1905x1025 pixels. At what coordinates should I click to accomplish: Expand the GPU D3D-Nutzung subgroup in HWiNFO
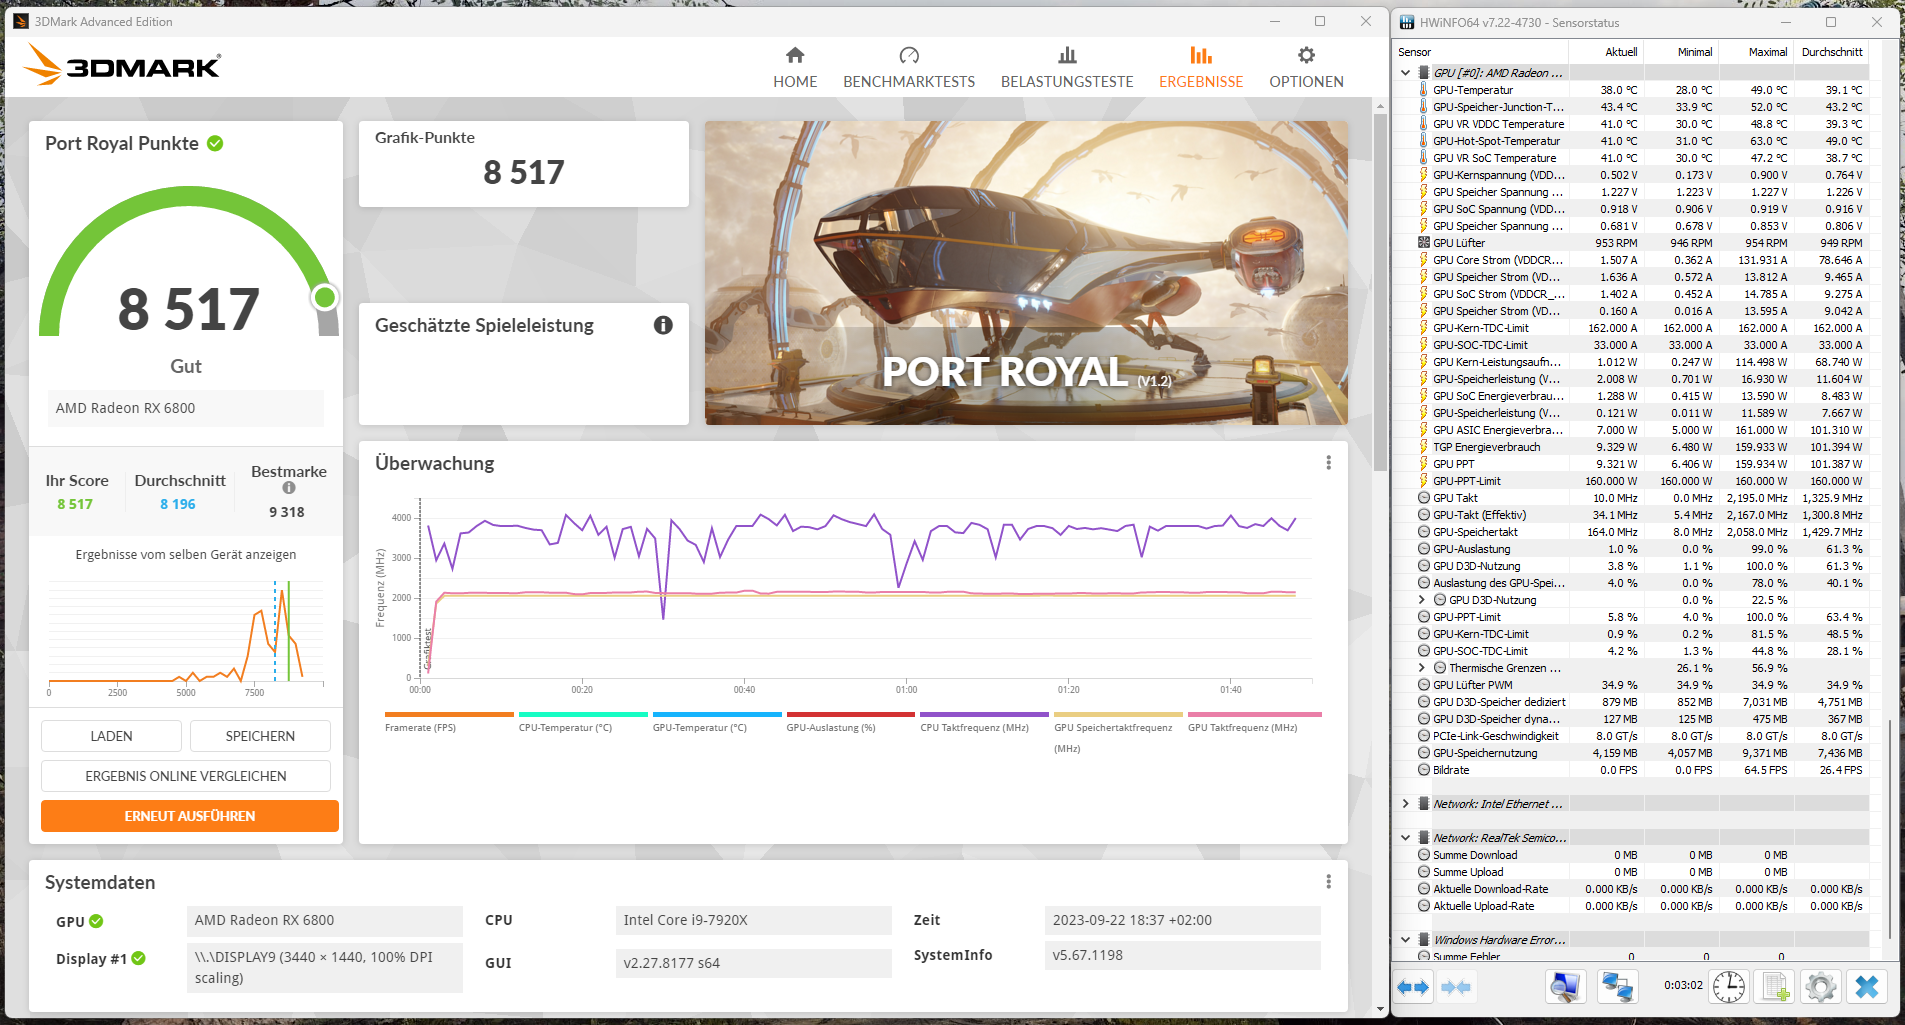pyautogui.click(x=1422, y=600)
